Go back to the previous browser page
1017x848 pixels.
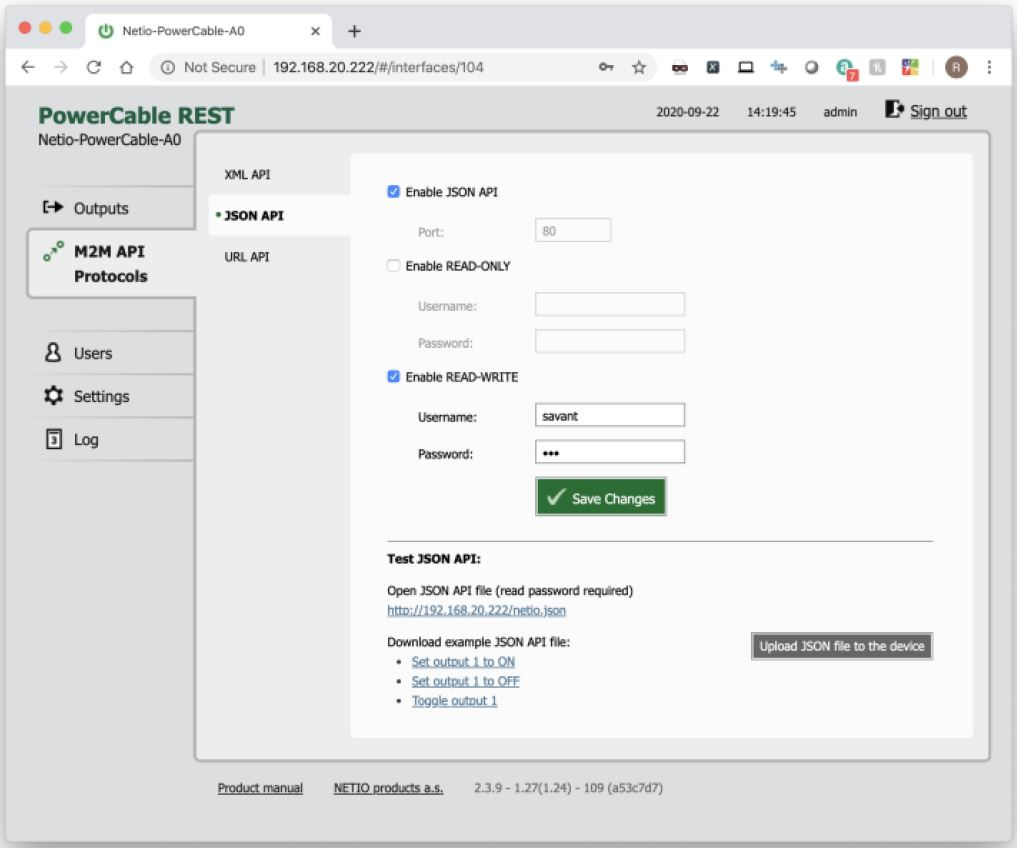(x=28, y=67)
